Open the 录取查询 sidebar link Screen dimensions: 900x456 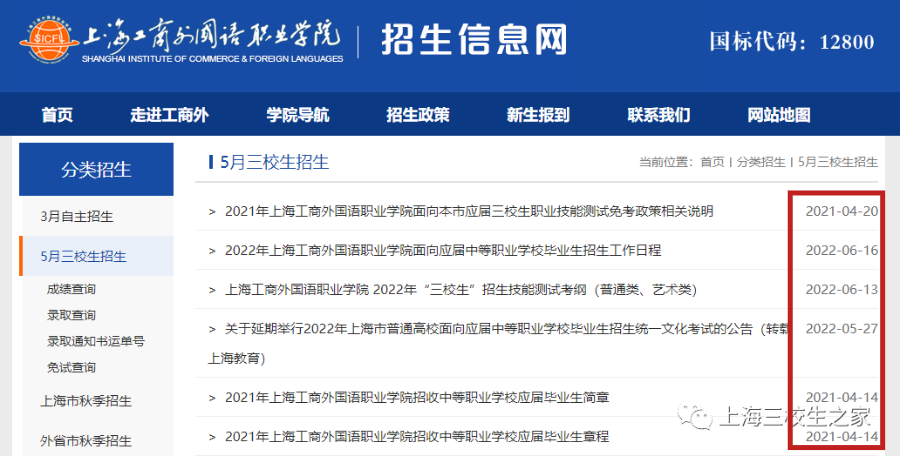point(71,315)
